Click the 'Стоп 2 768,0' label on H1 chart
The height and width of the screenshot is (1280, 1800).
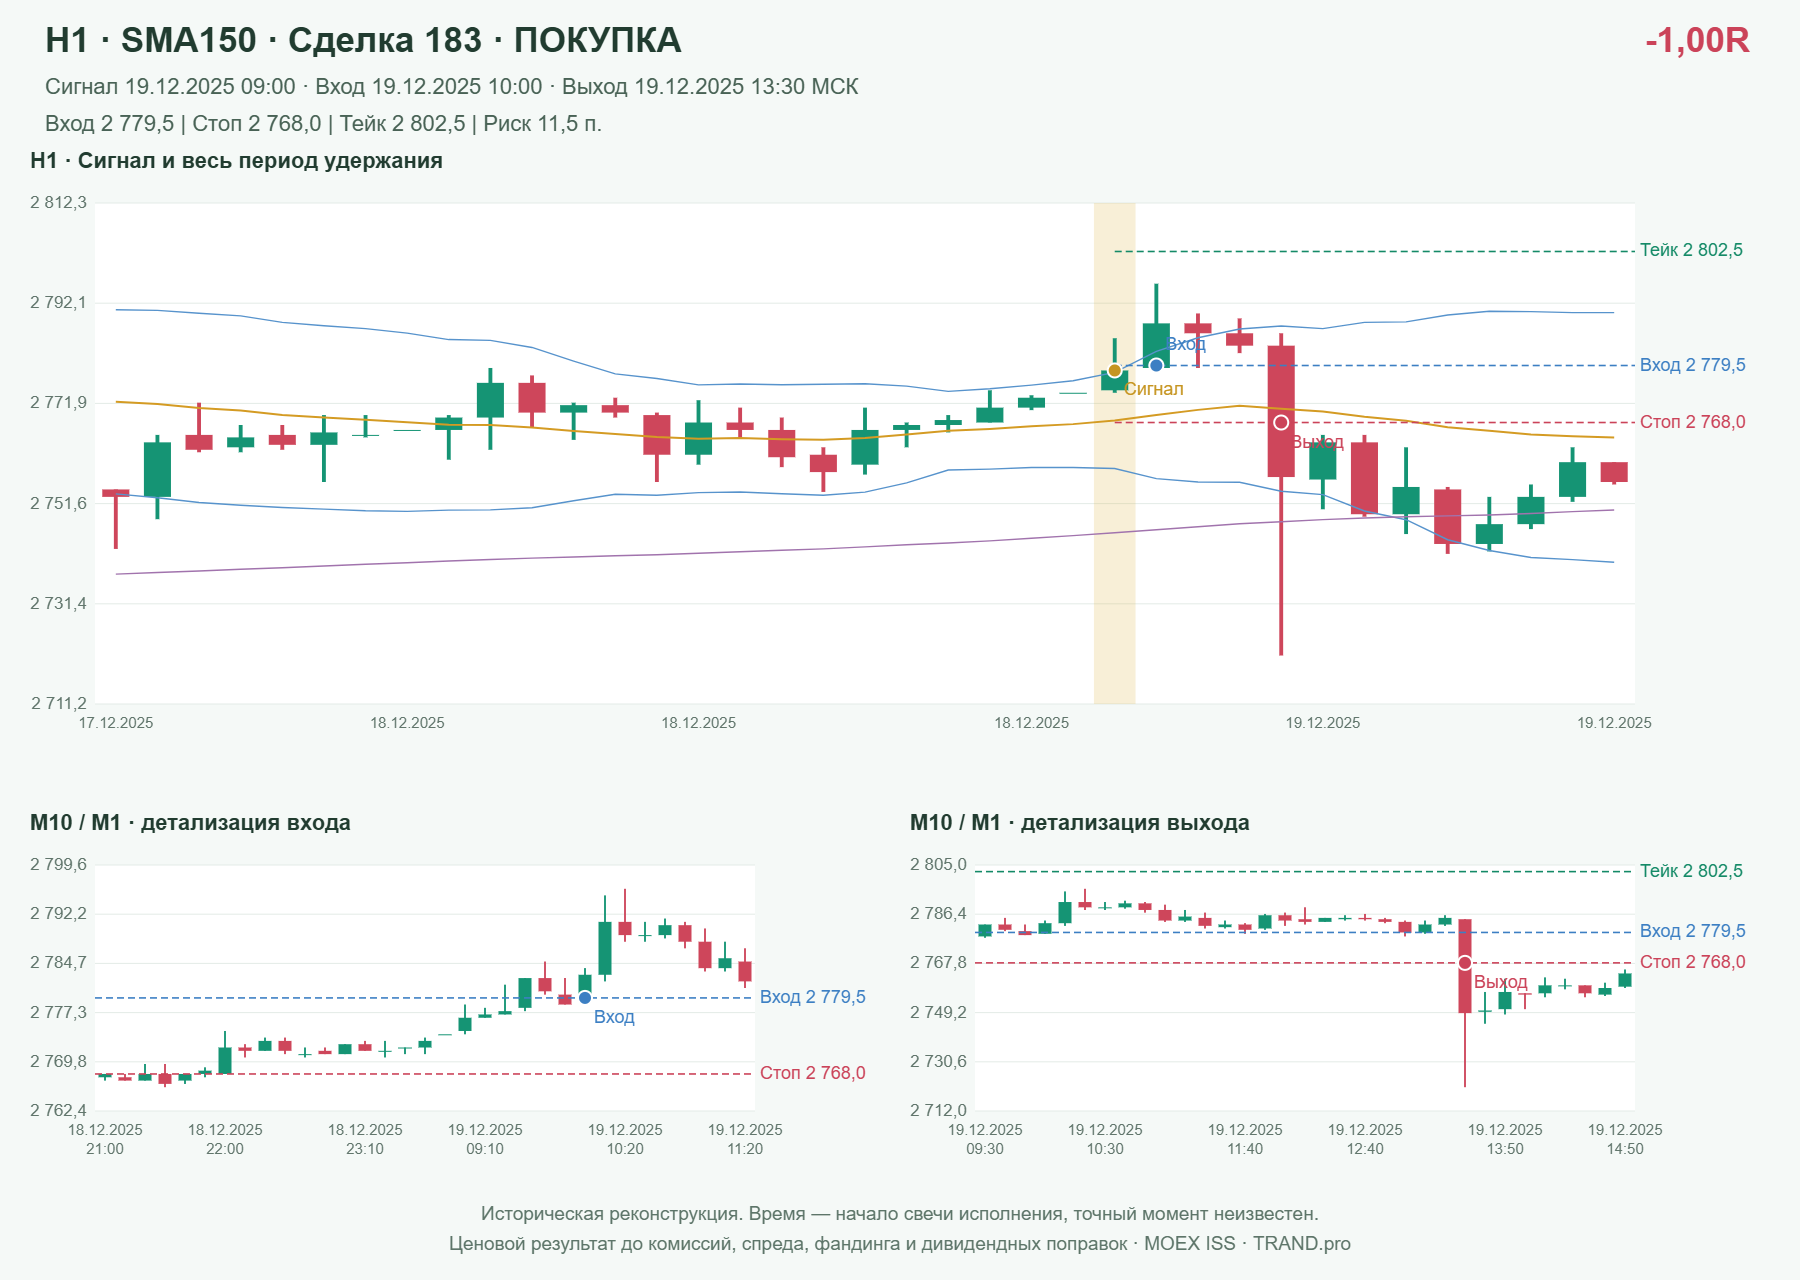point(1692,422)
